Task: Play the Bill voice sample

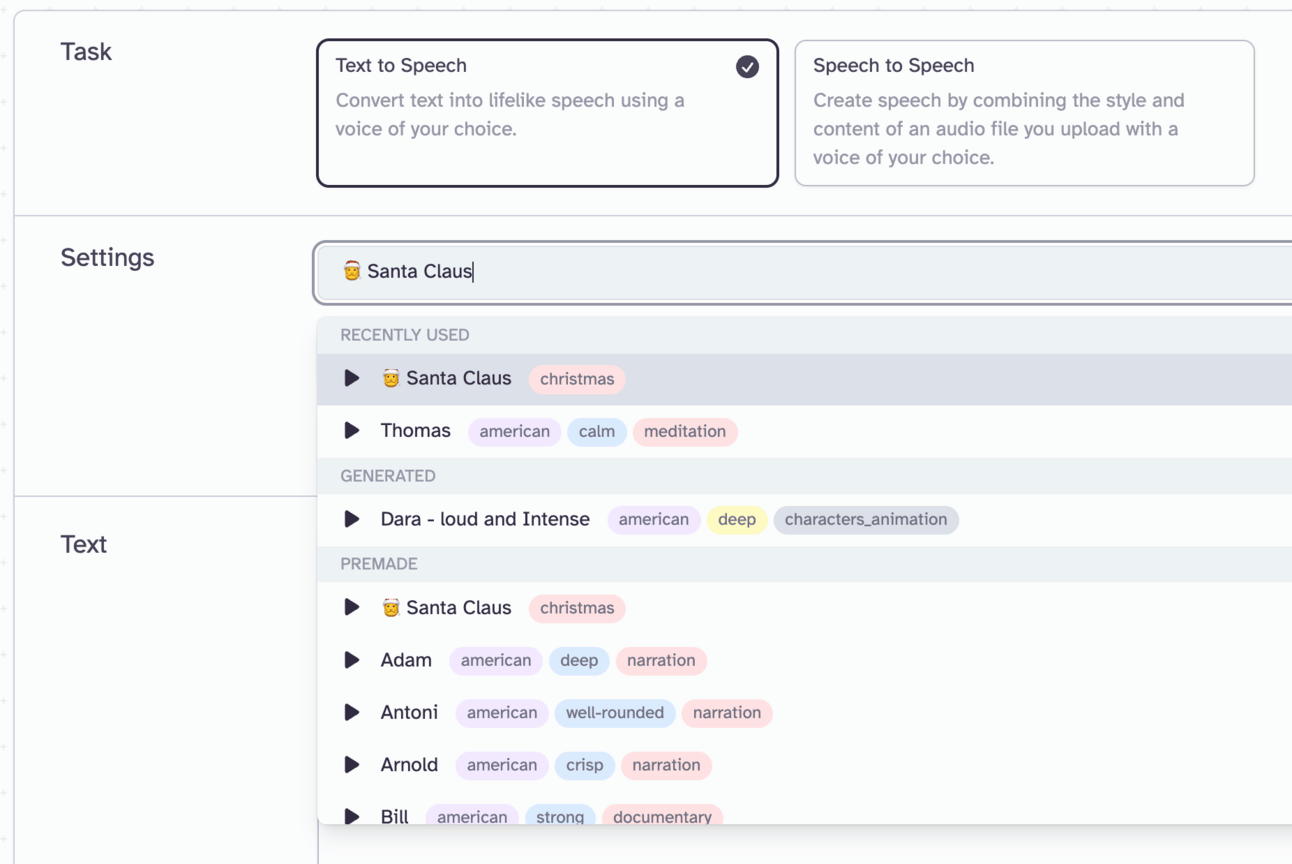Action: pos(352,816)
